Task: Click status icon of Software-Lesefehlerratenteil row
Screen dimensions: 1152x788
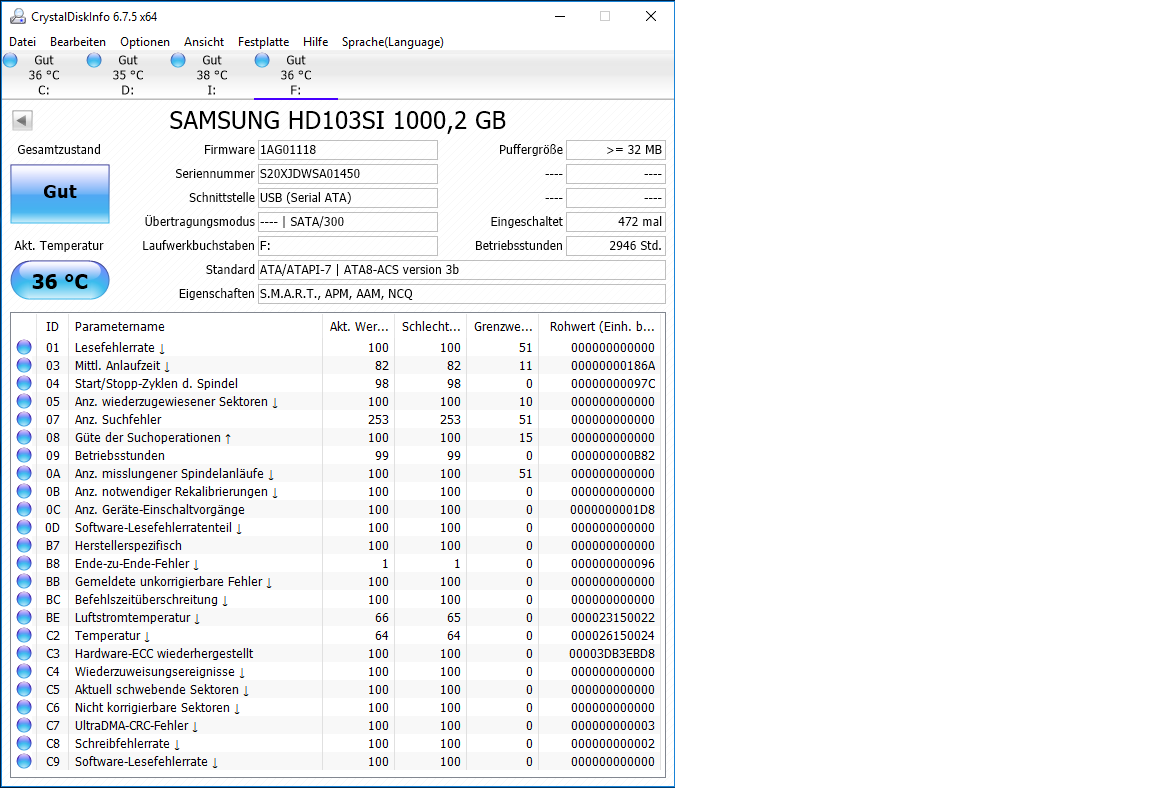Action: click(x=24, y=527)
